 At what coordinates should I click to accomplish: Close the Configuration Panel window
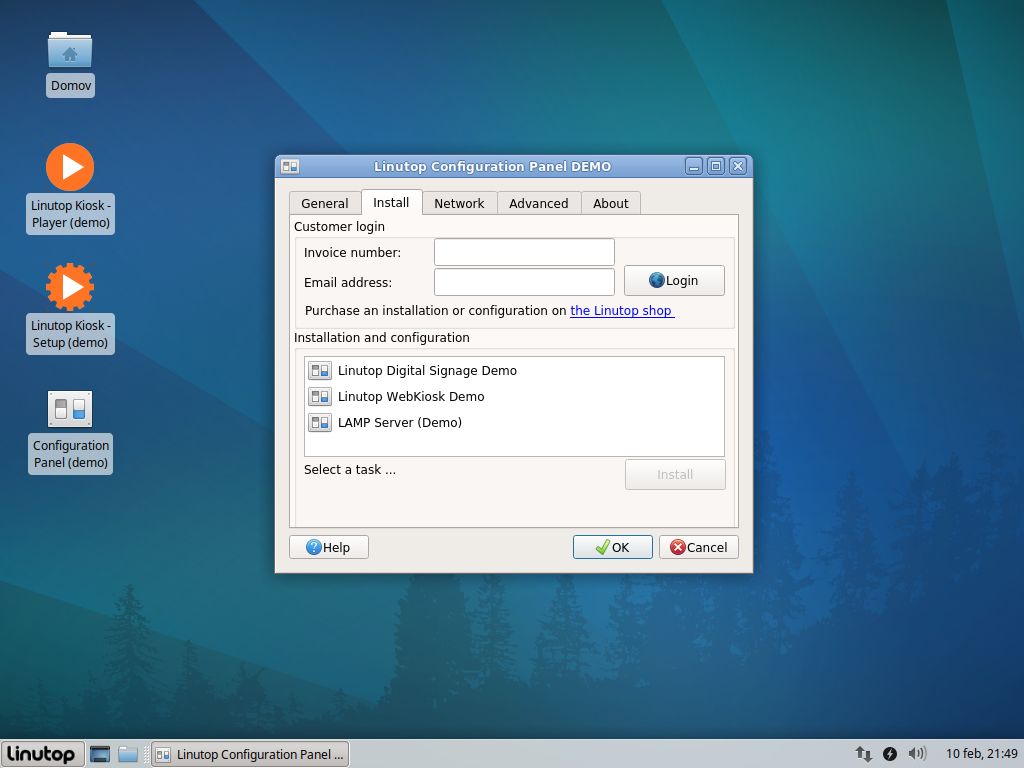(x=738, y=167)
